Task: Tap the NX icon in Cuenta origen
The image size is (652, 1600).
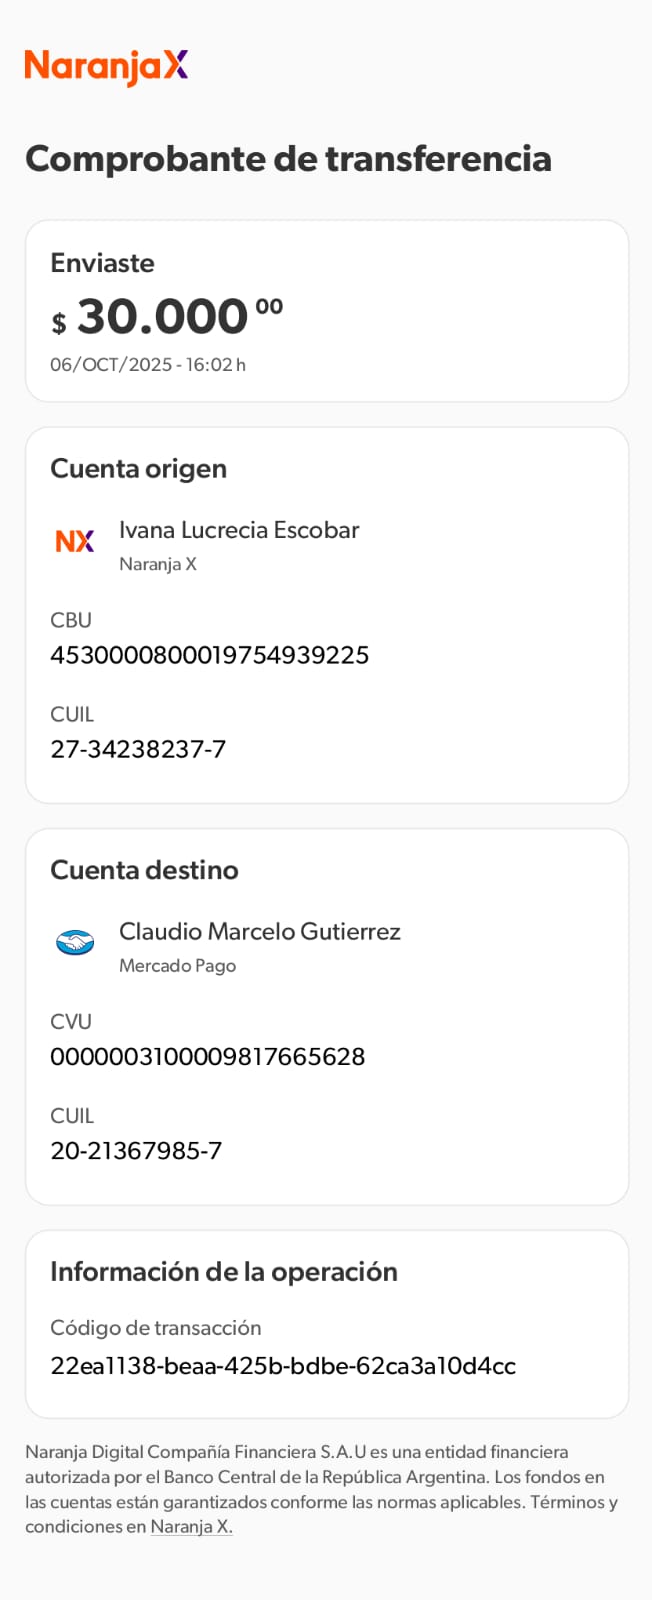Action: 75,541
